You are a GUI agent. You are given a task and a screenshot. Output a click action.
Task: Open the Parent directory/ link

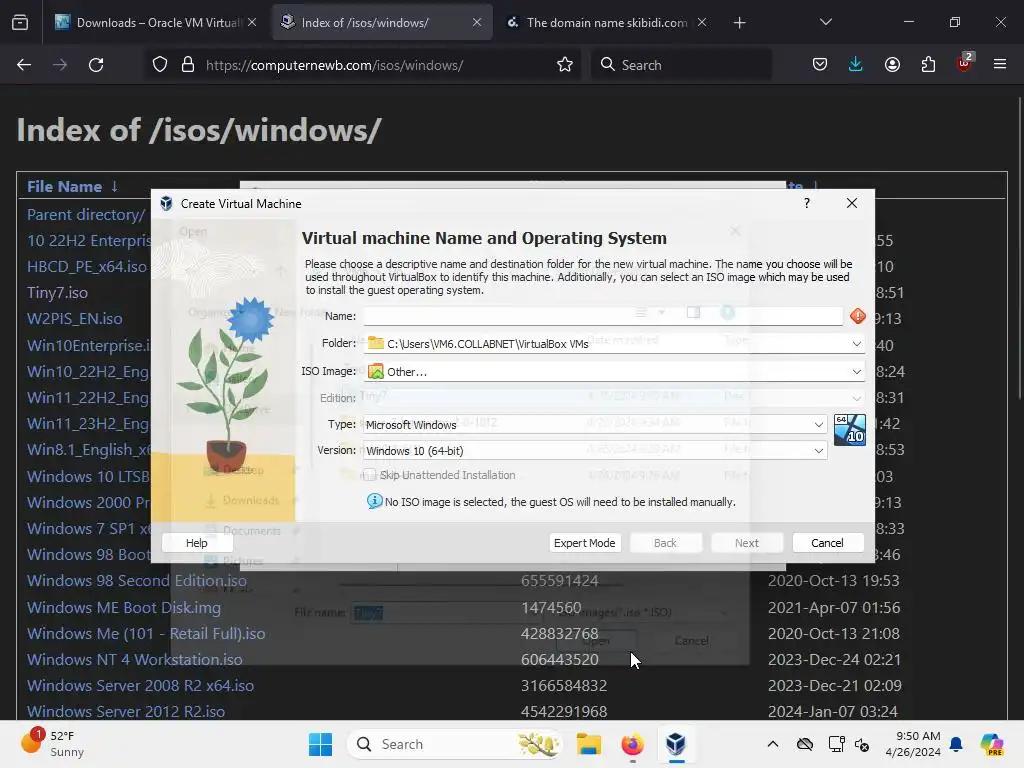point(86,214)
